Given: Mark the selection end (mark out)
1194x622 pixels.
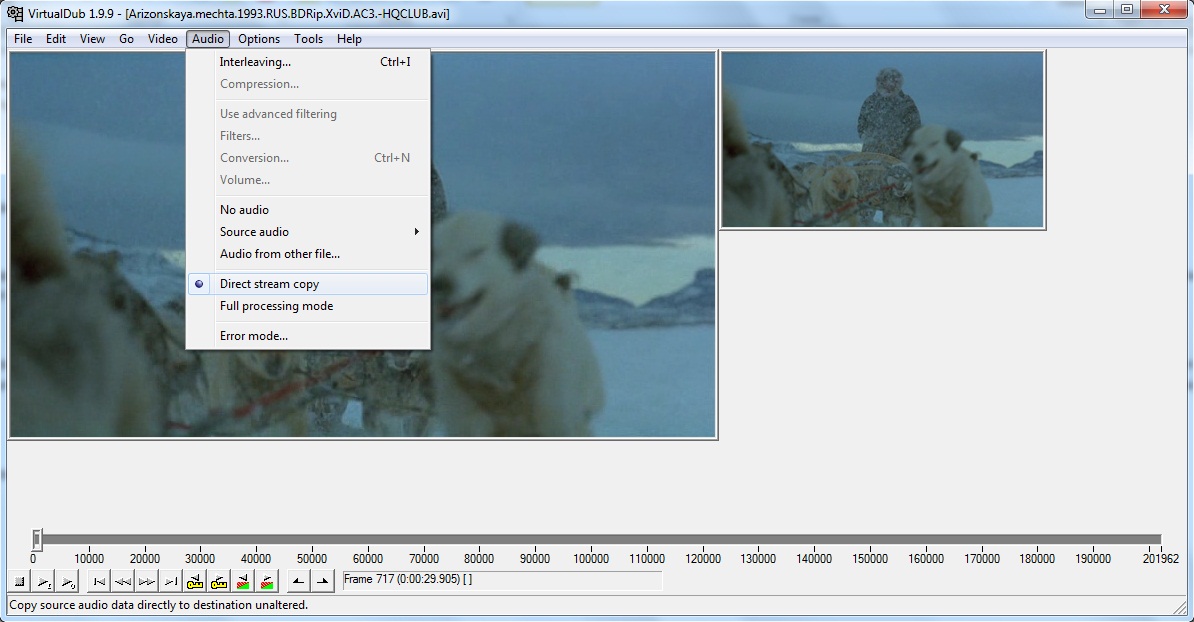Looking at the screenshot, I should (323, 582).
